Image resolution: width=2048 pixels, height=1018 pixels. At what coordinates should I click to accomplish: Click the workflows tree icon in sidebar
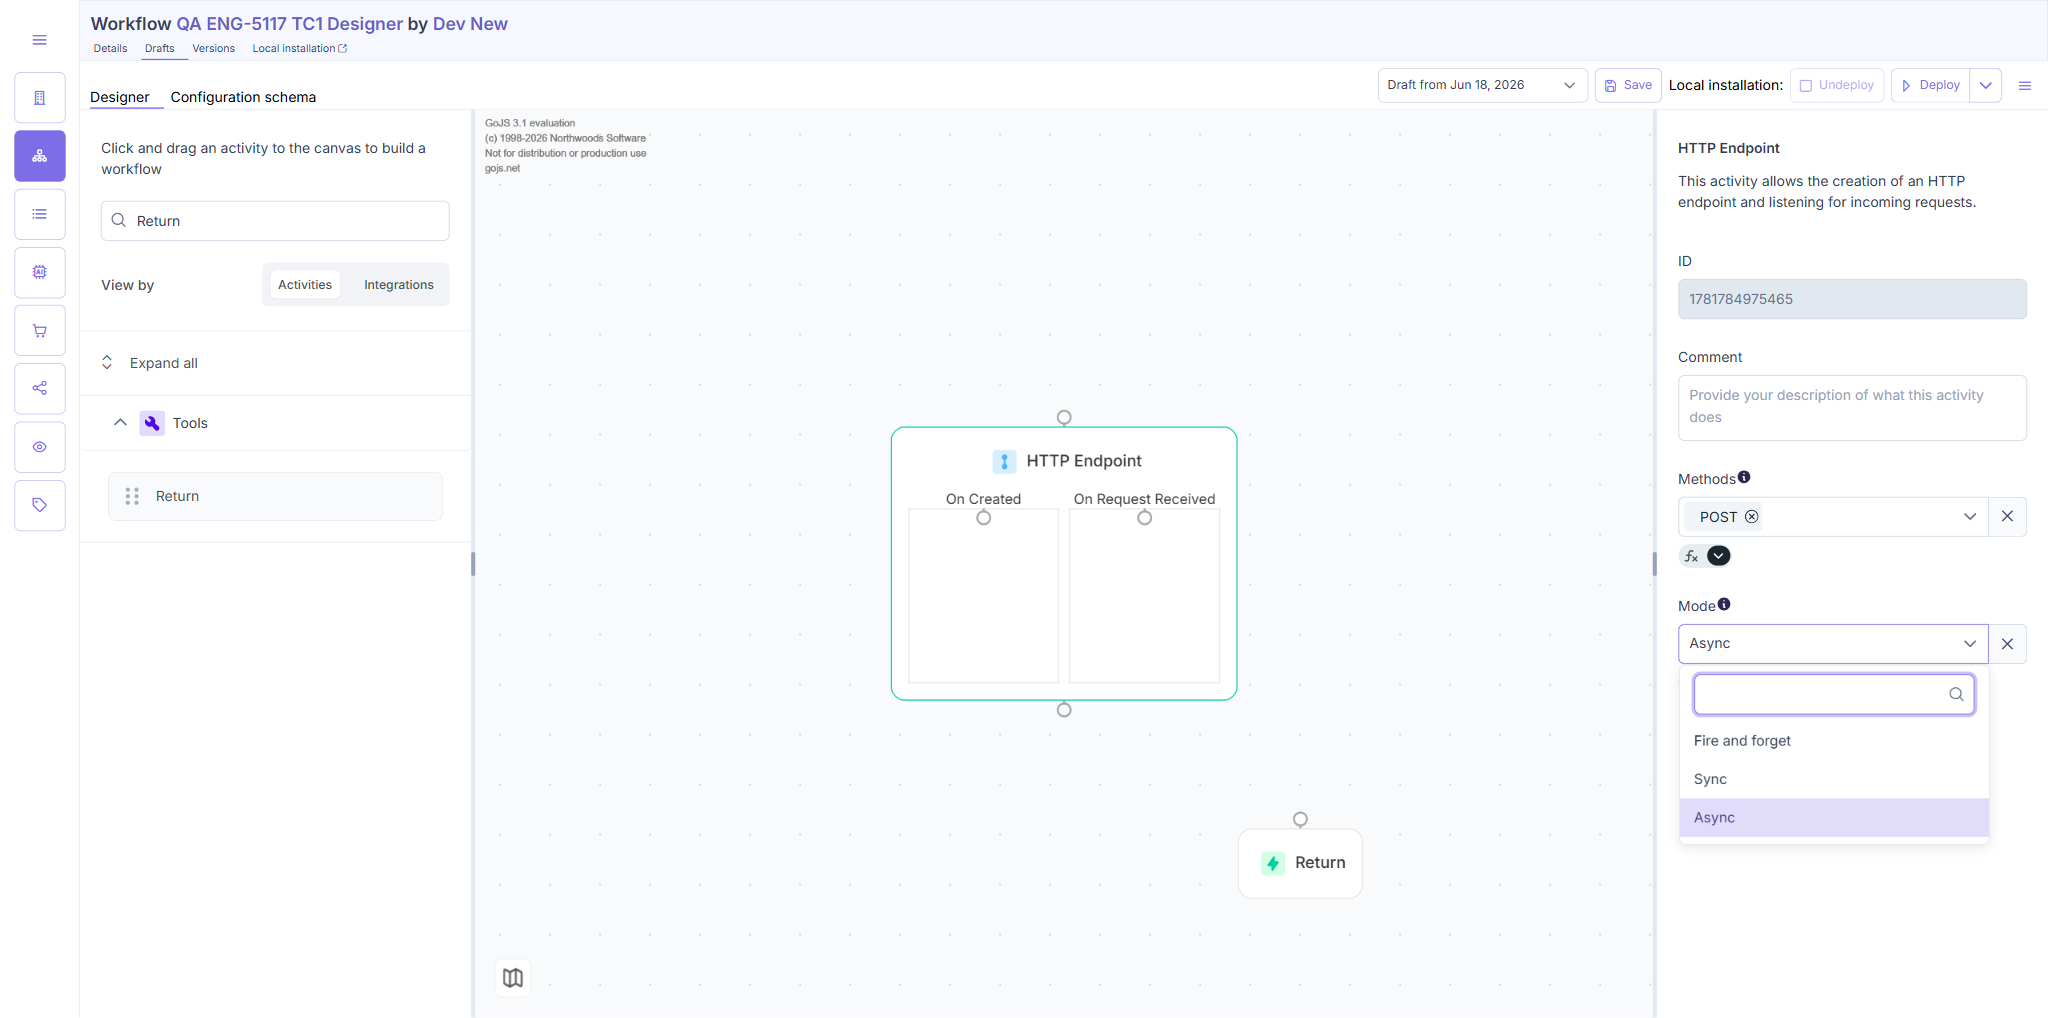tap(40, 156)
